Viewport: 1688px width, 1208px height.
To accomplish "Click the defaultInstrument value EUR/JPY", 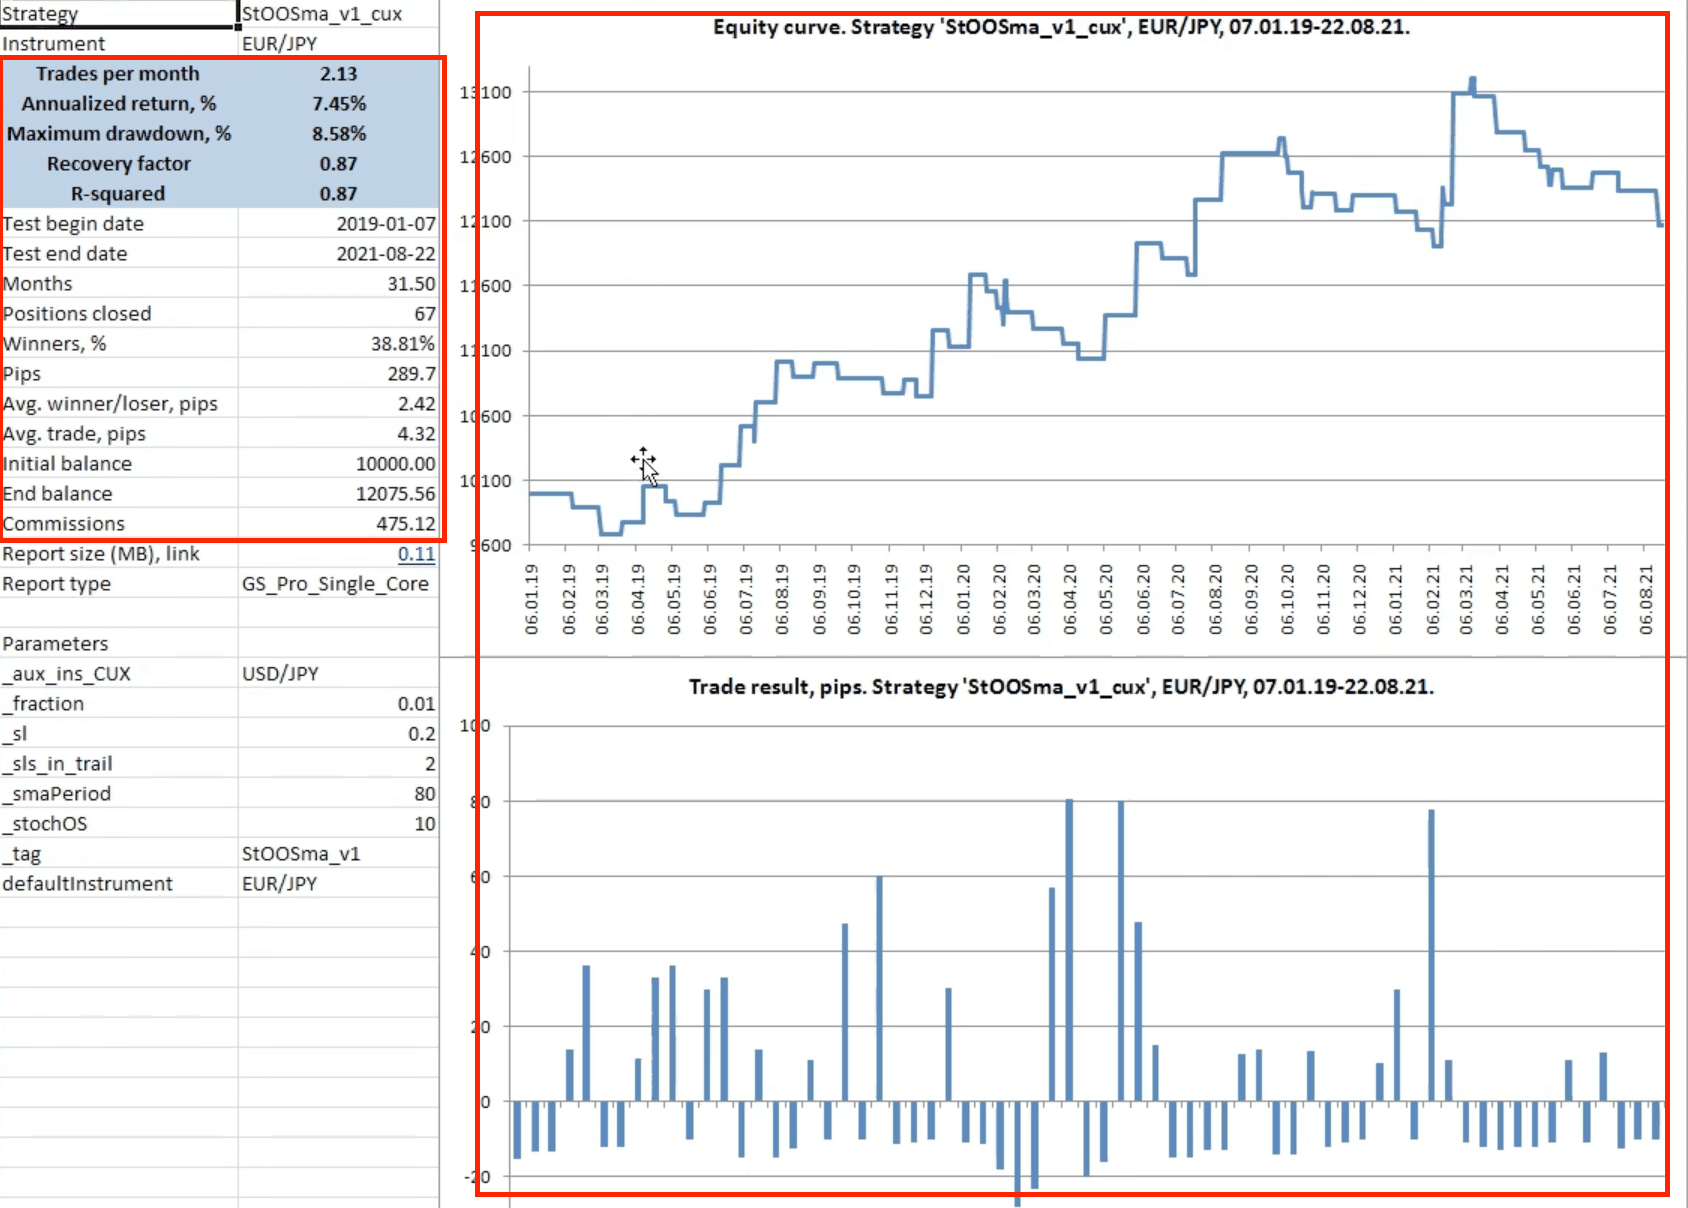I will click(279, 884).
